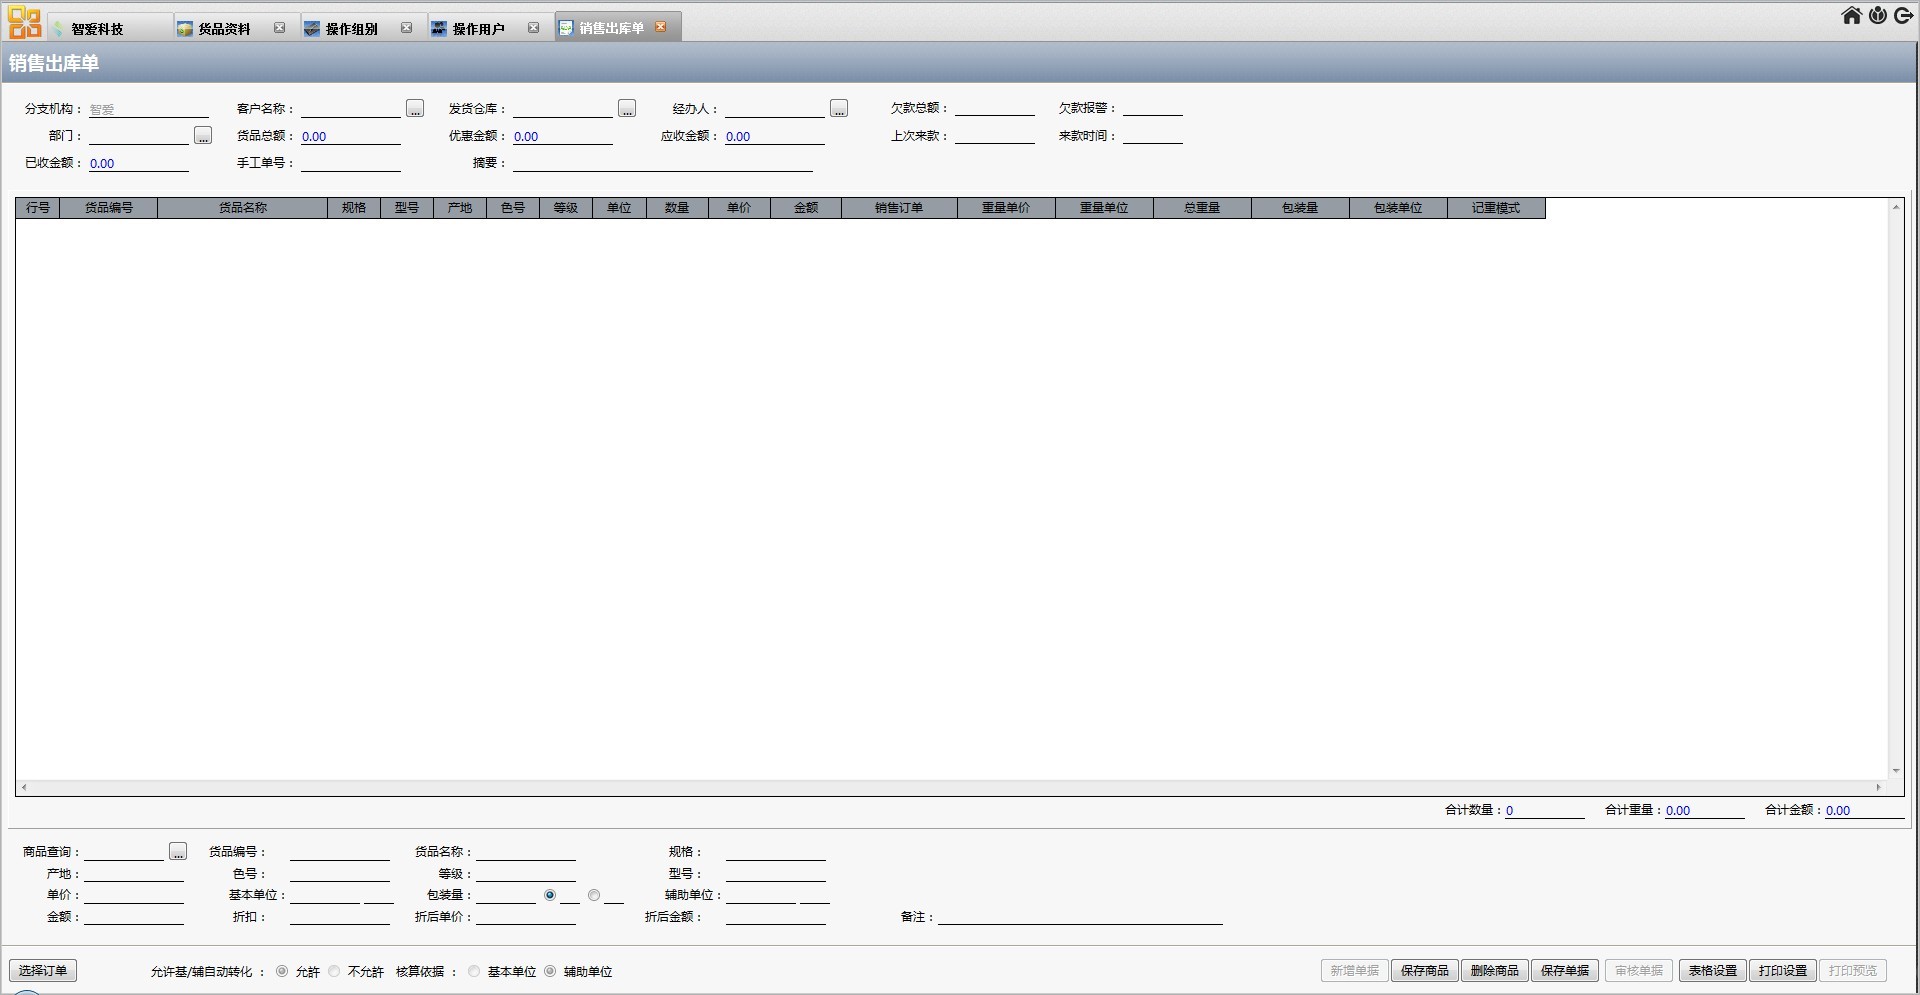1920x995 pixels.
Task: Click the user profile icon beside home
Action: pos(1878,15)
